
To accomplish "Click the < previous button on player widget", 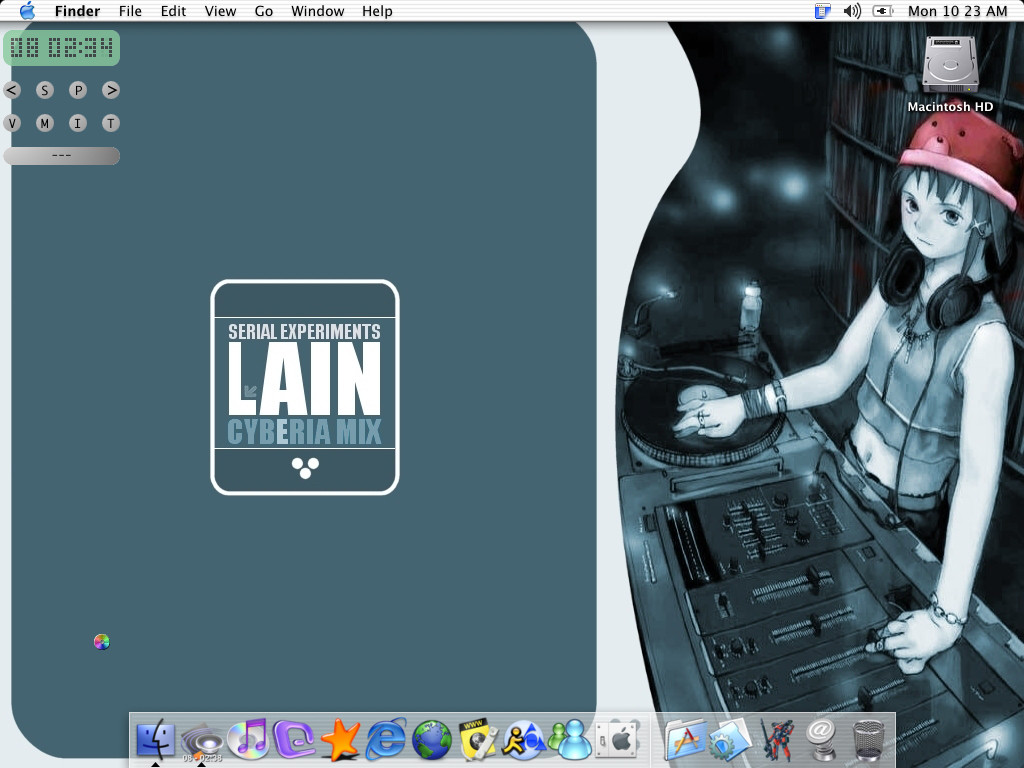I will click(12, 90).
